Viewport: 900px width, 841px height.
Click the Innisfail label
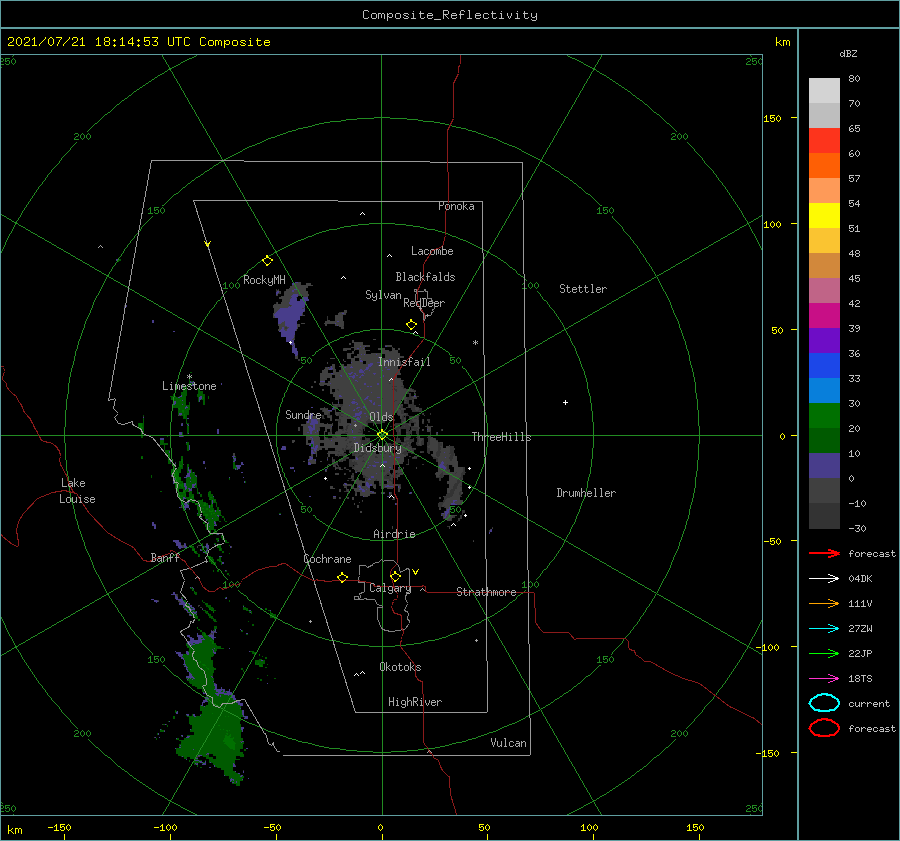coord(404,362)
